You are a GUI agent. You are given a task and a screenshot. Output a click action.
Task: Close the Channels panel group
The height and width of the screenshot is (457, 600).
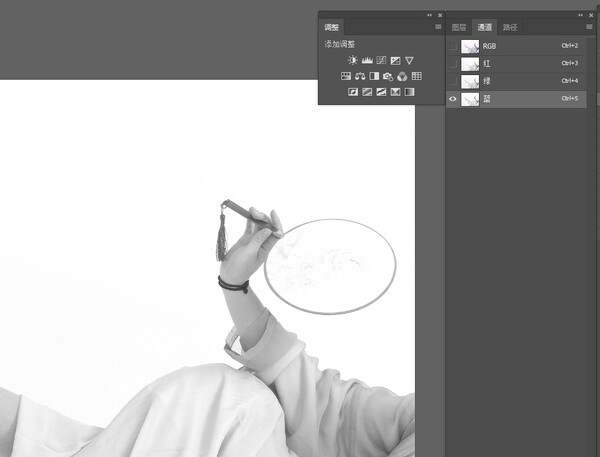coord(591,15)
